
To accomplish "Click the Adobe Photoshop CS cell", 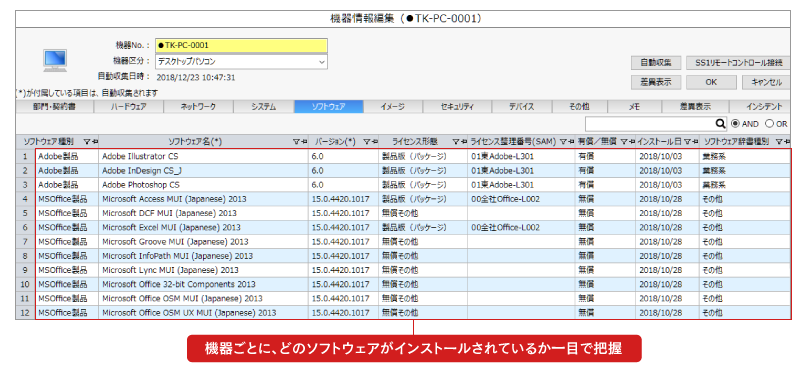I will point(204,184).
